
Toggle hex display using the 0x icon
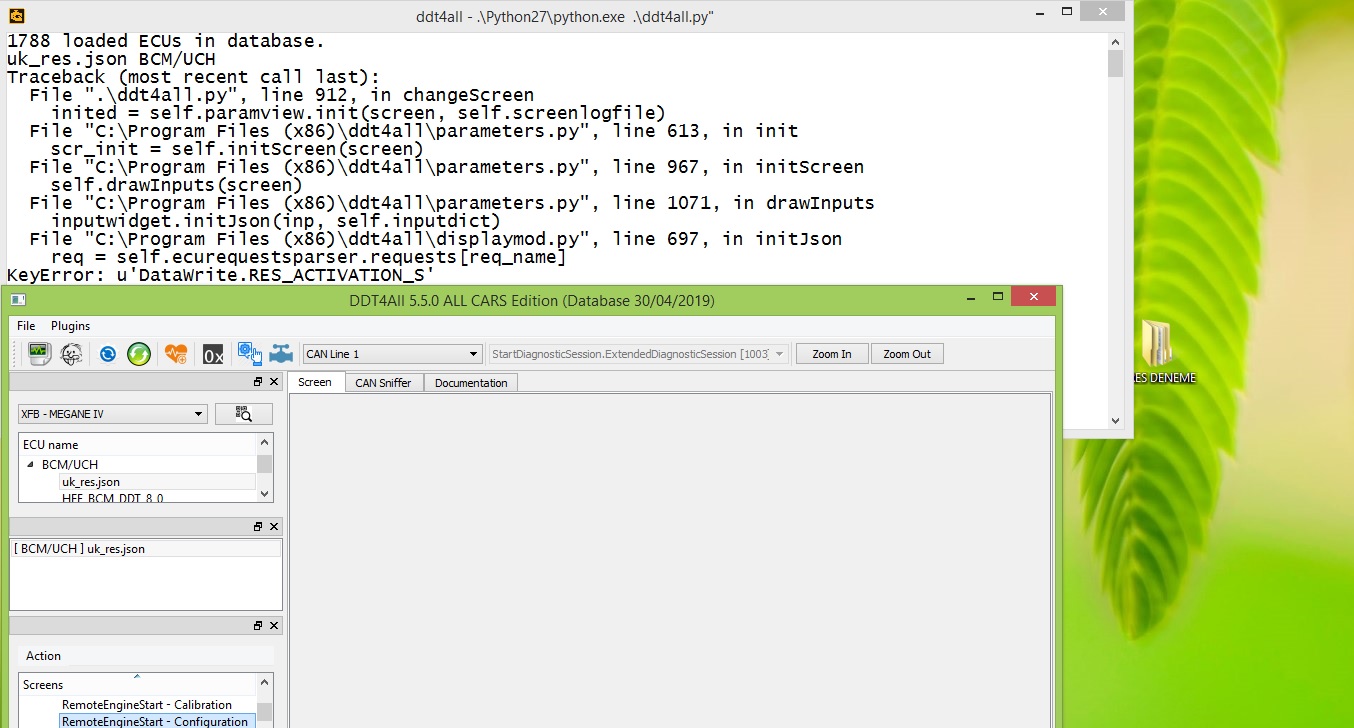pos(212,353)
